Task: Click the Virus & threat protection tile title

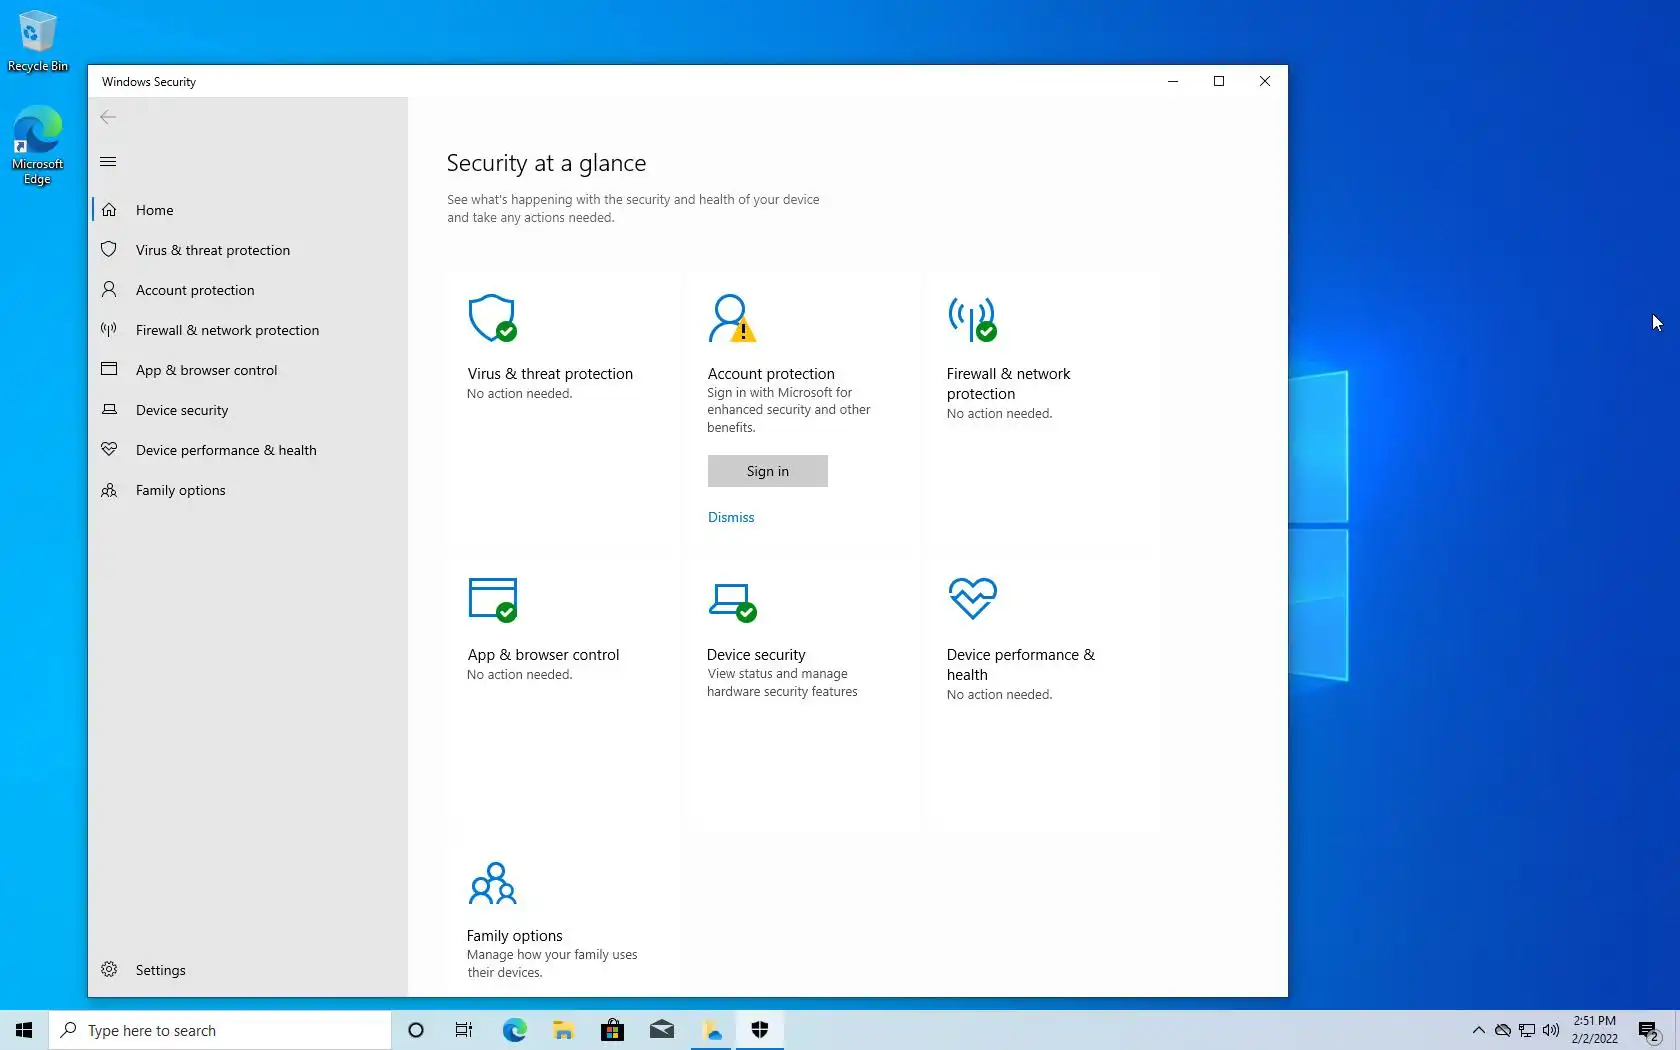Action: click(x=550, y=374)
